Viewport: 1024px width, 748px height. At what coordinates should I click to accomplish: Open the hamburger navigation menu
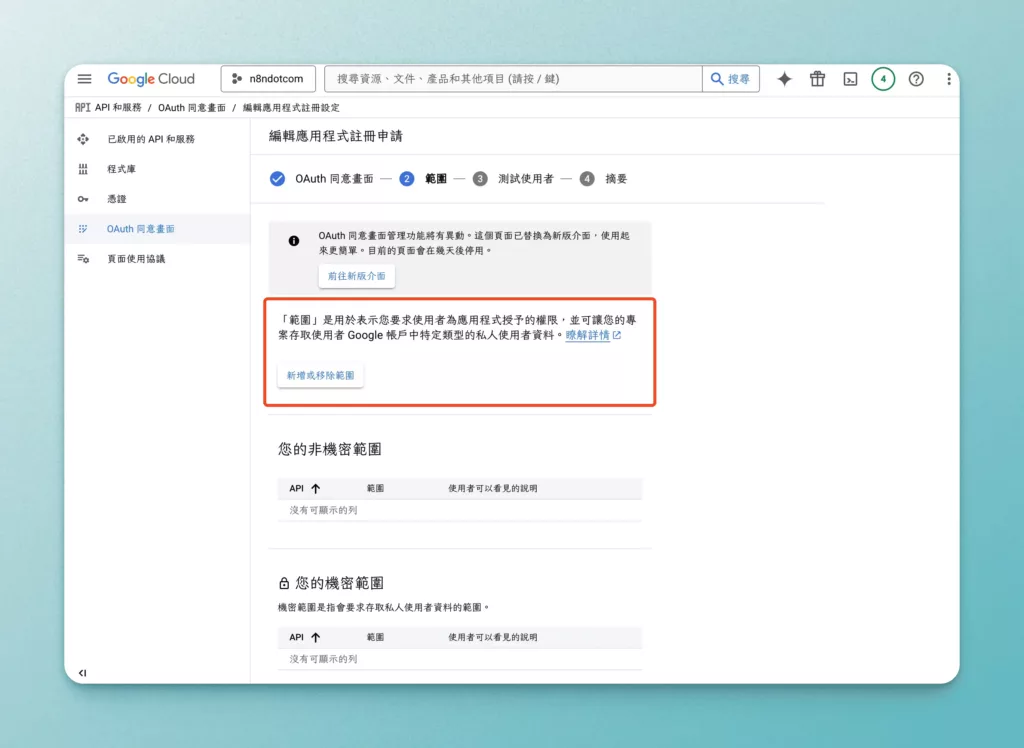coord(84,79)
